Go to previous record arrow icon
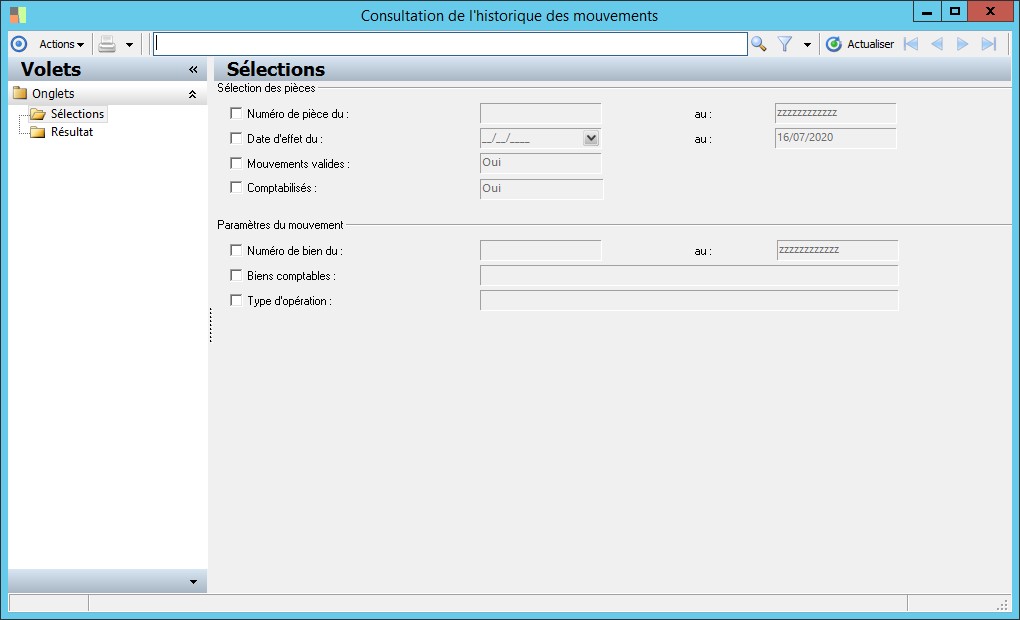The width and height of the screenshot is (1020, 620). click(937, 44)
